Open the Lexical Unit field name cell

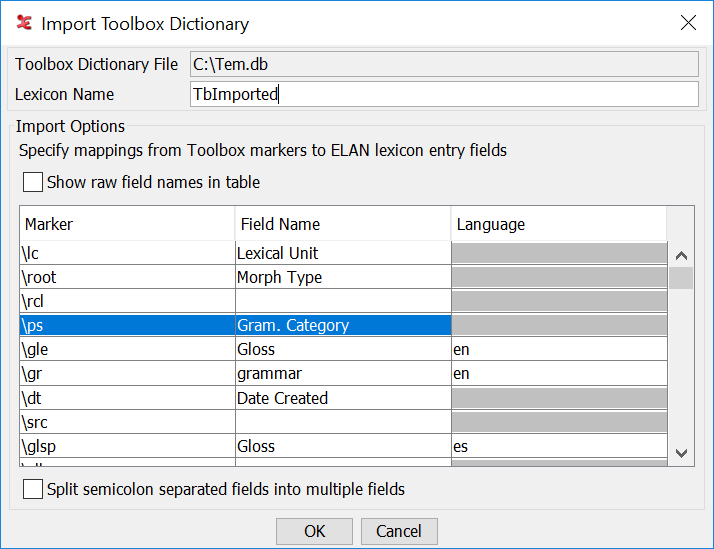pos(343,253)
